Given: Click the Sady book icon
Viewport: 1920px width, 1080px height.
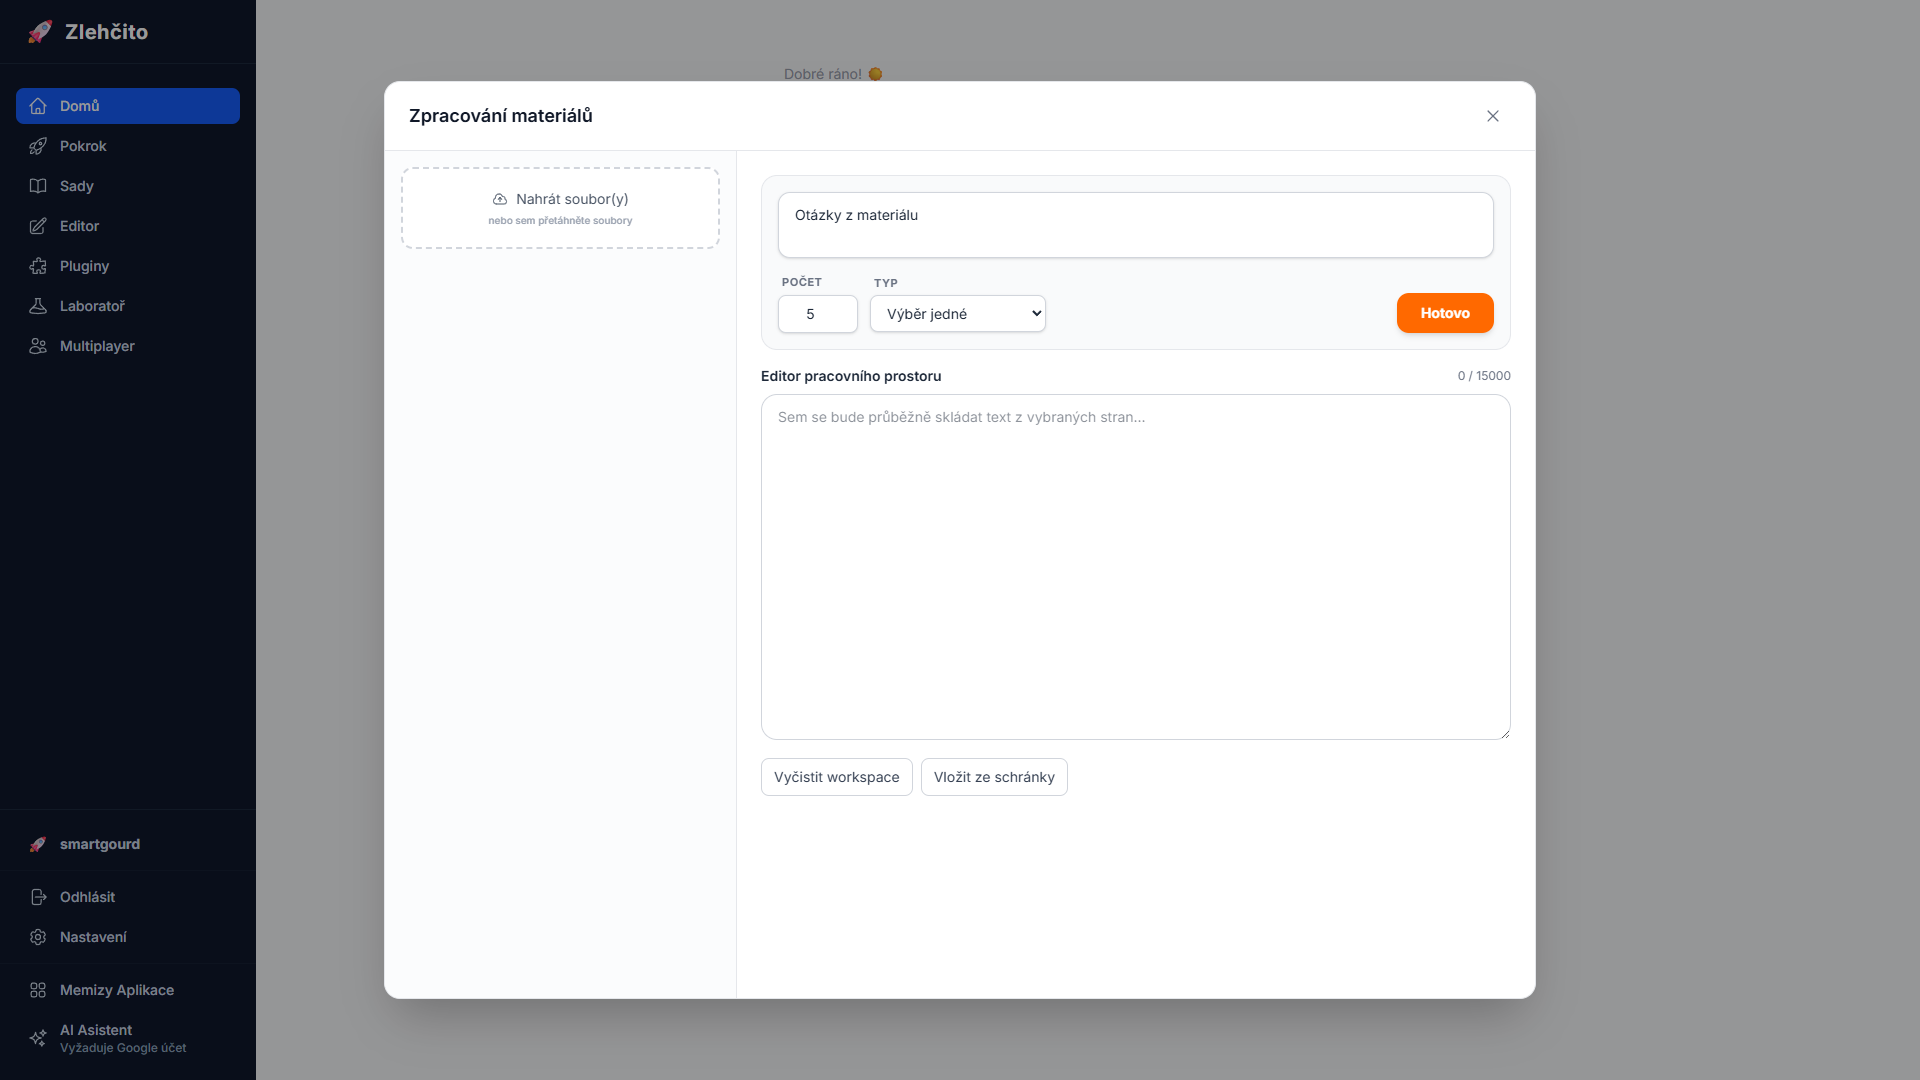Looking at the screenshot, I should (38, 186).
